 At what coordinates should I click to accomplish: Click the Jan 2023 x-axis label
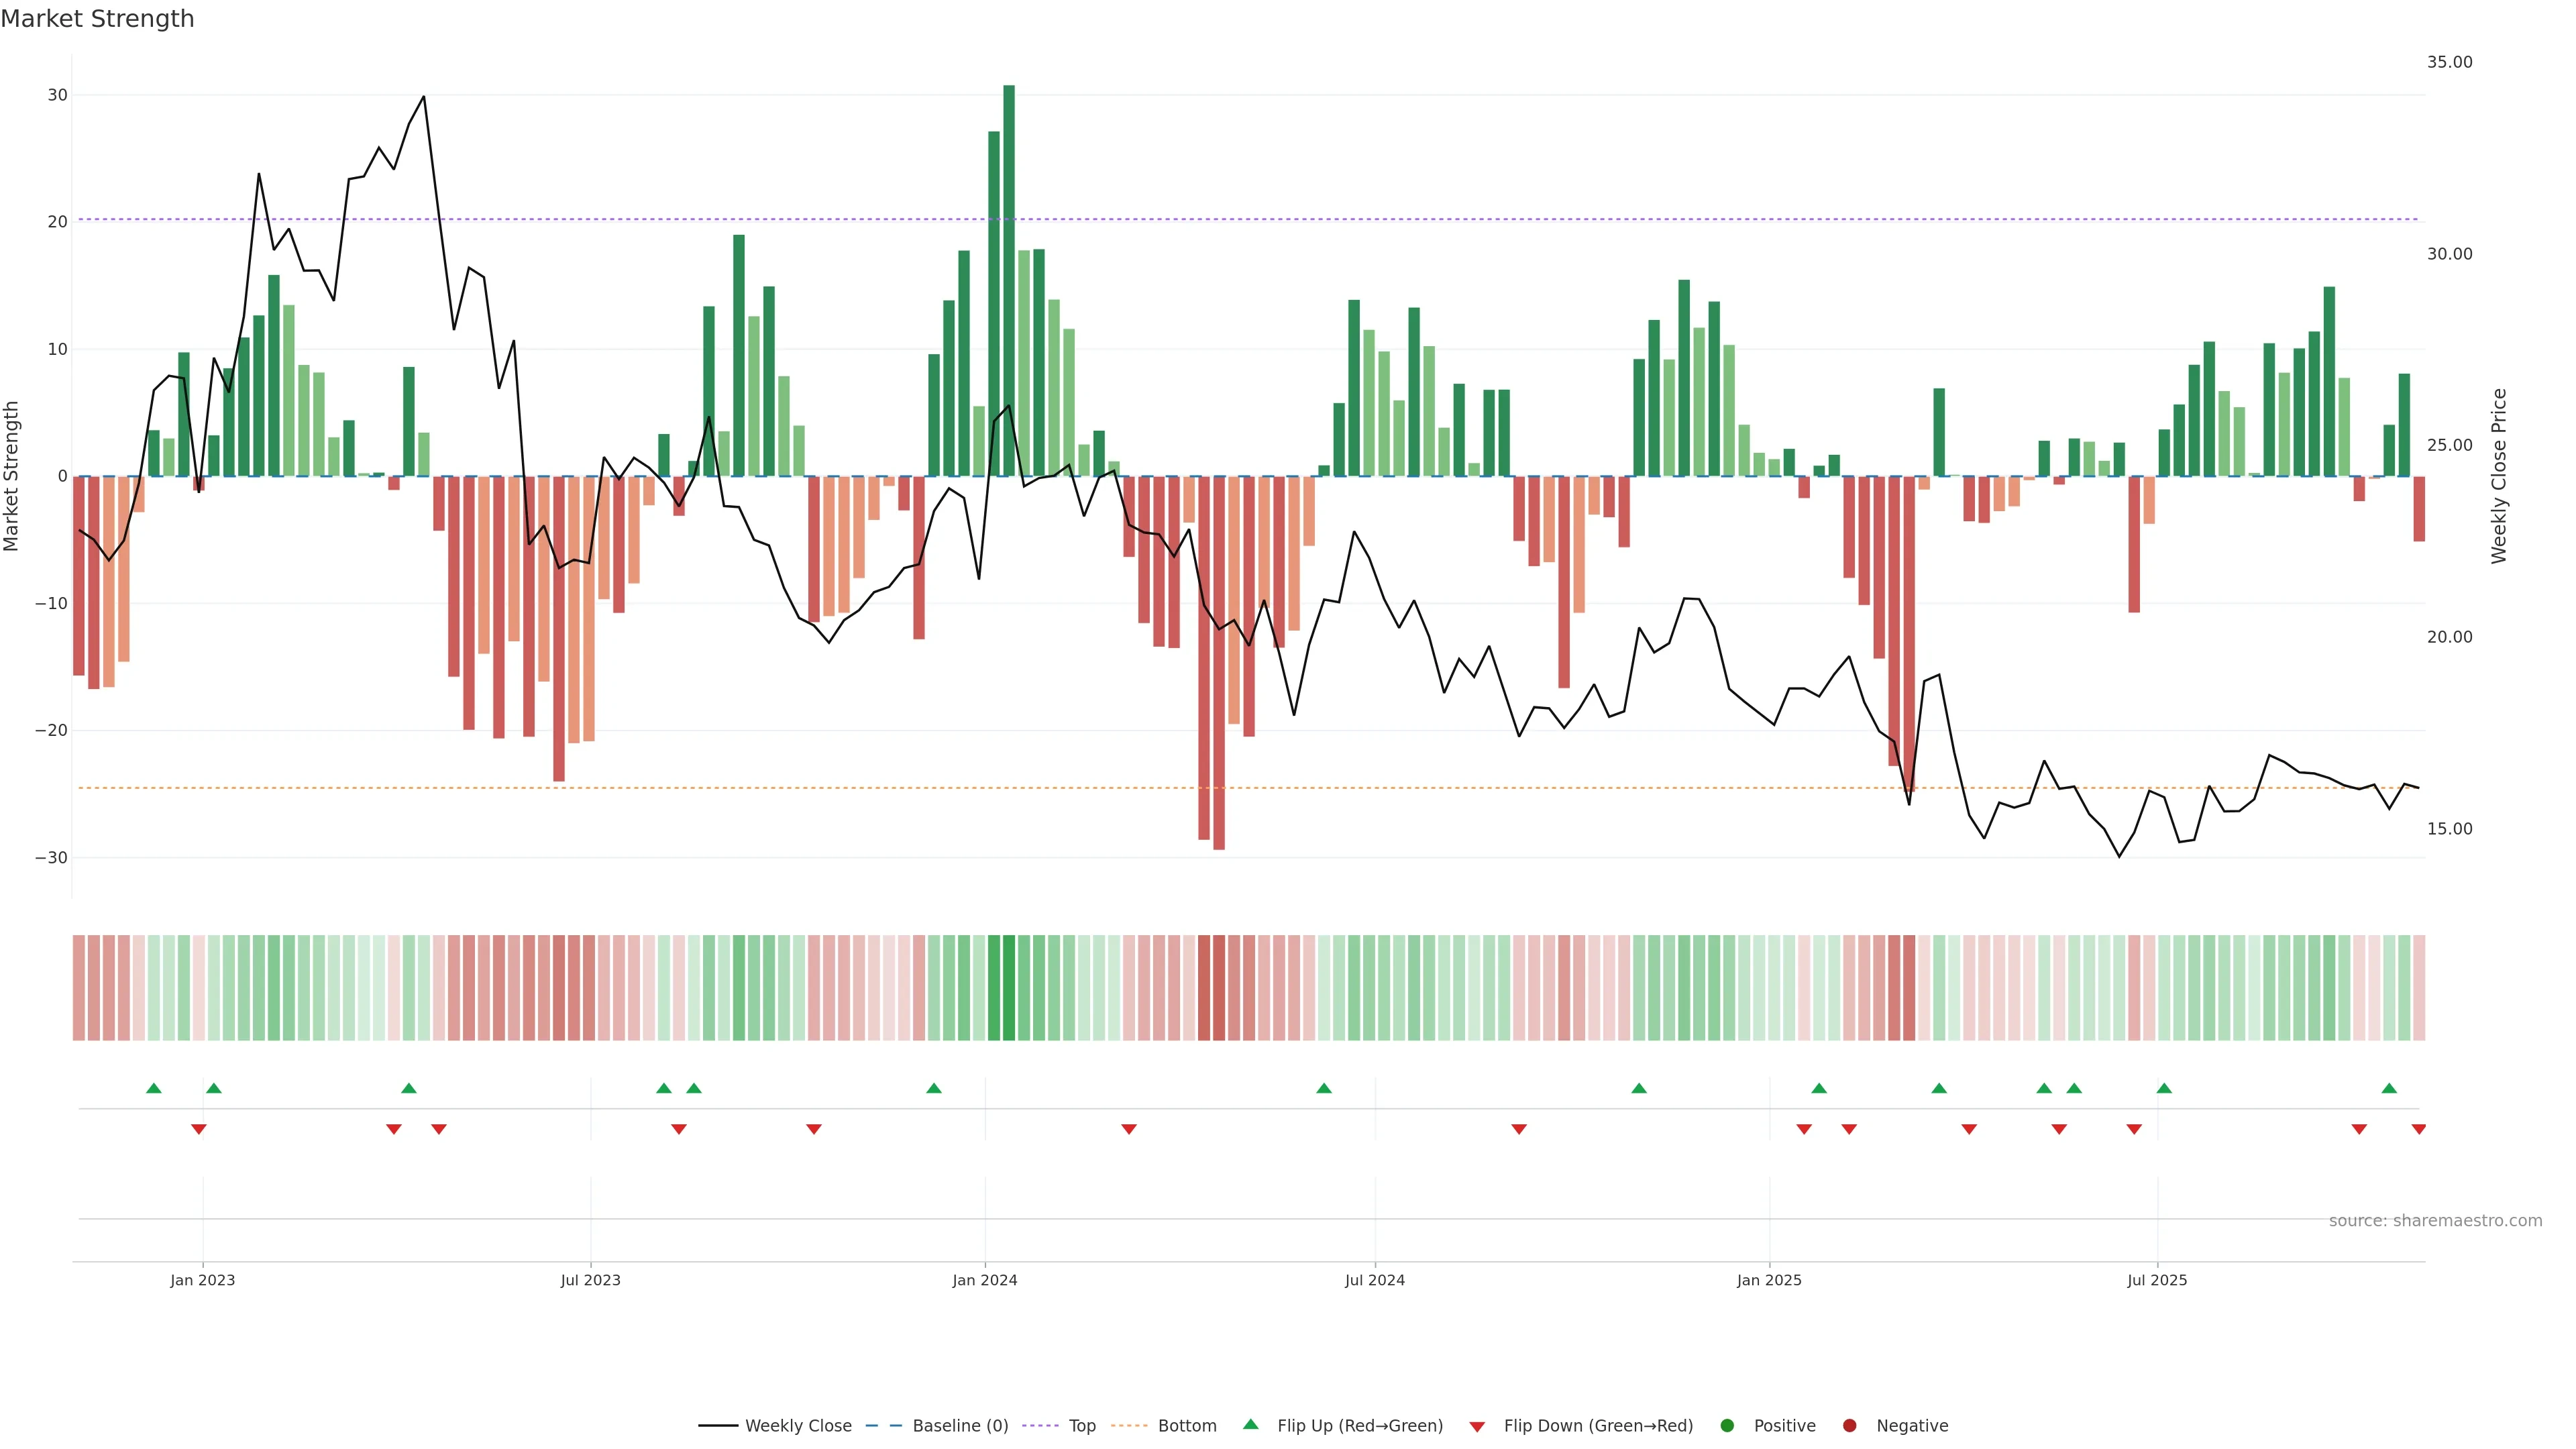pyautogui.click(x=203, y=1280)
